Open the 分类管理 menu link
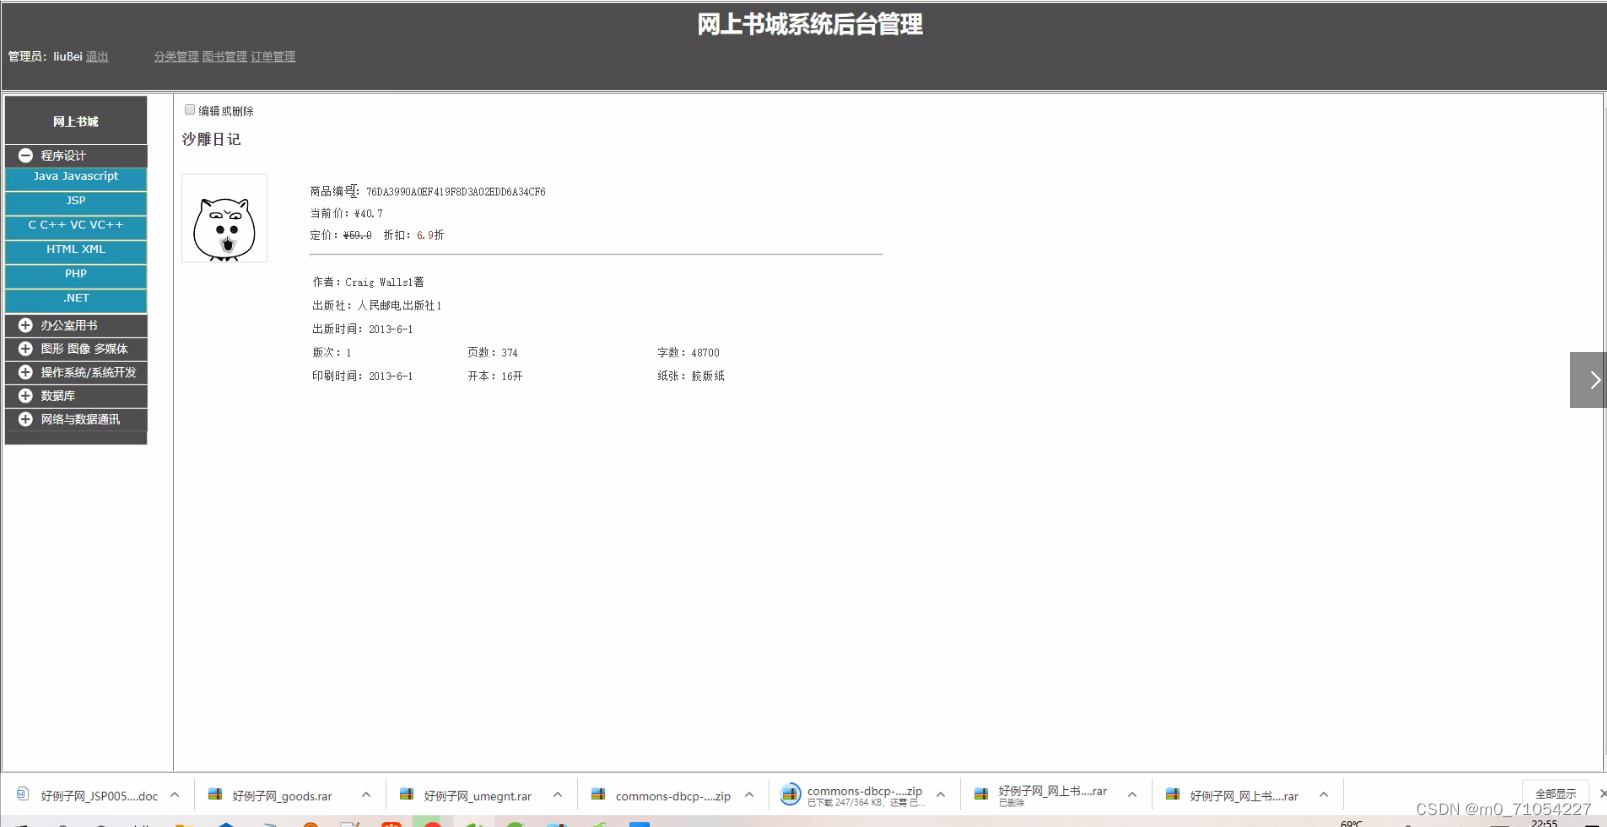This screenshot has height=827, width=1607. (176, 57)
